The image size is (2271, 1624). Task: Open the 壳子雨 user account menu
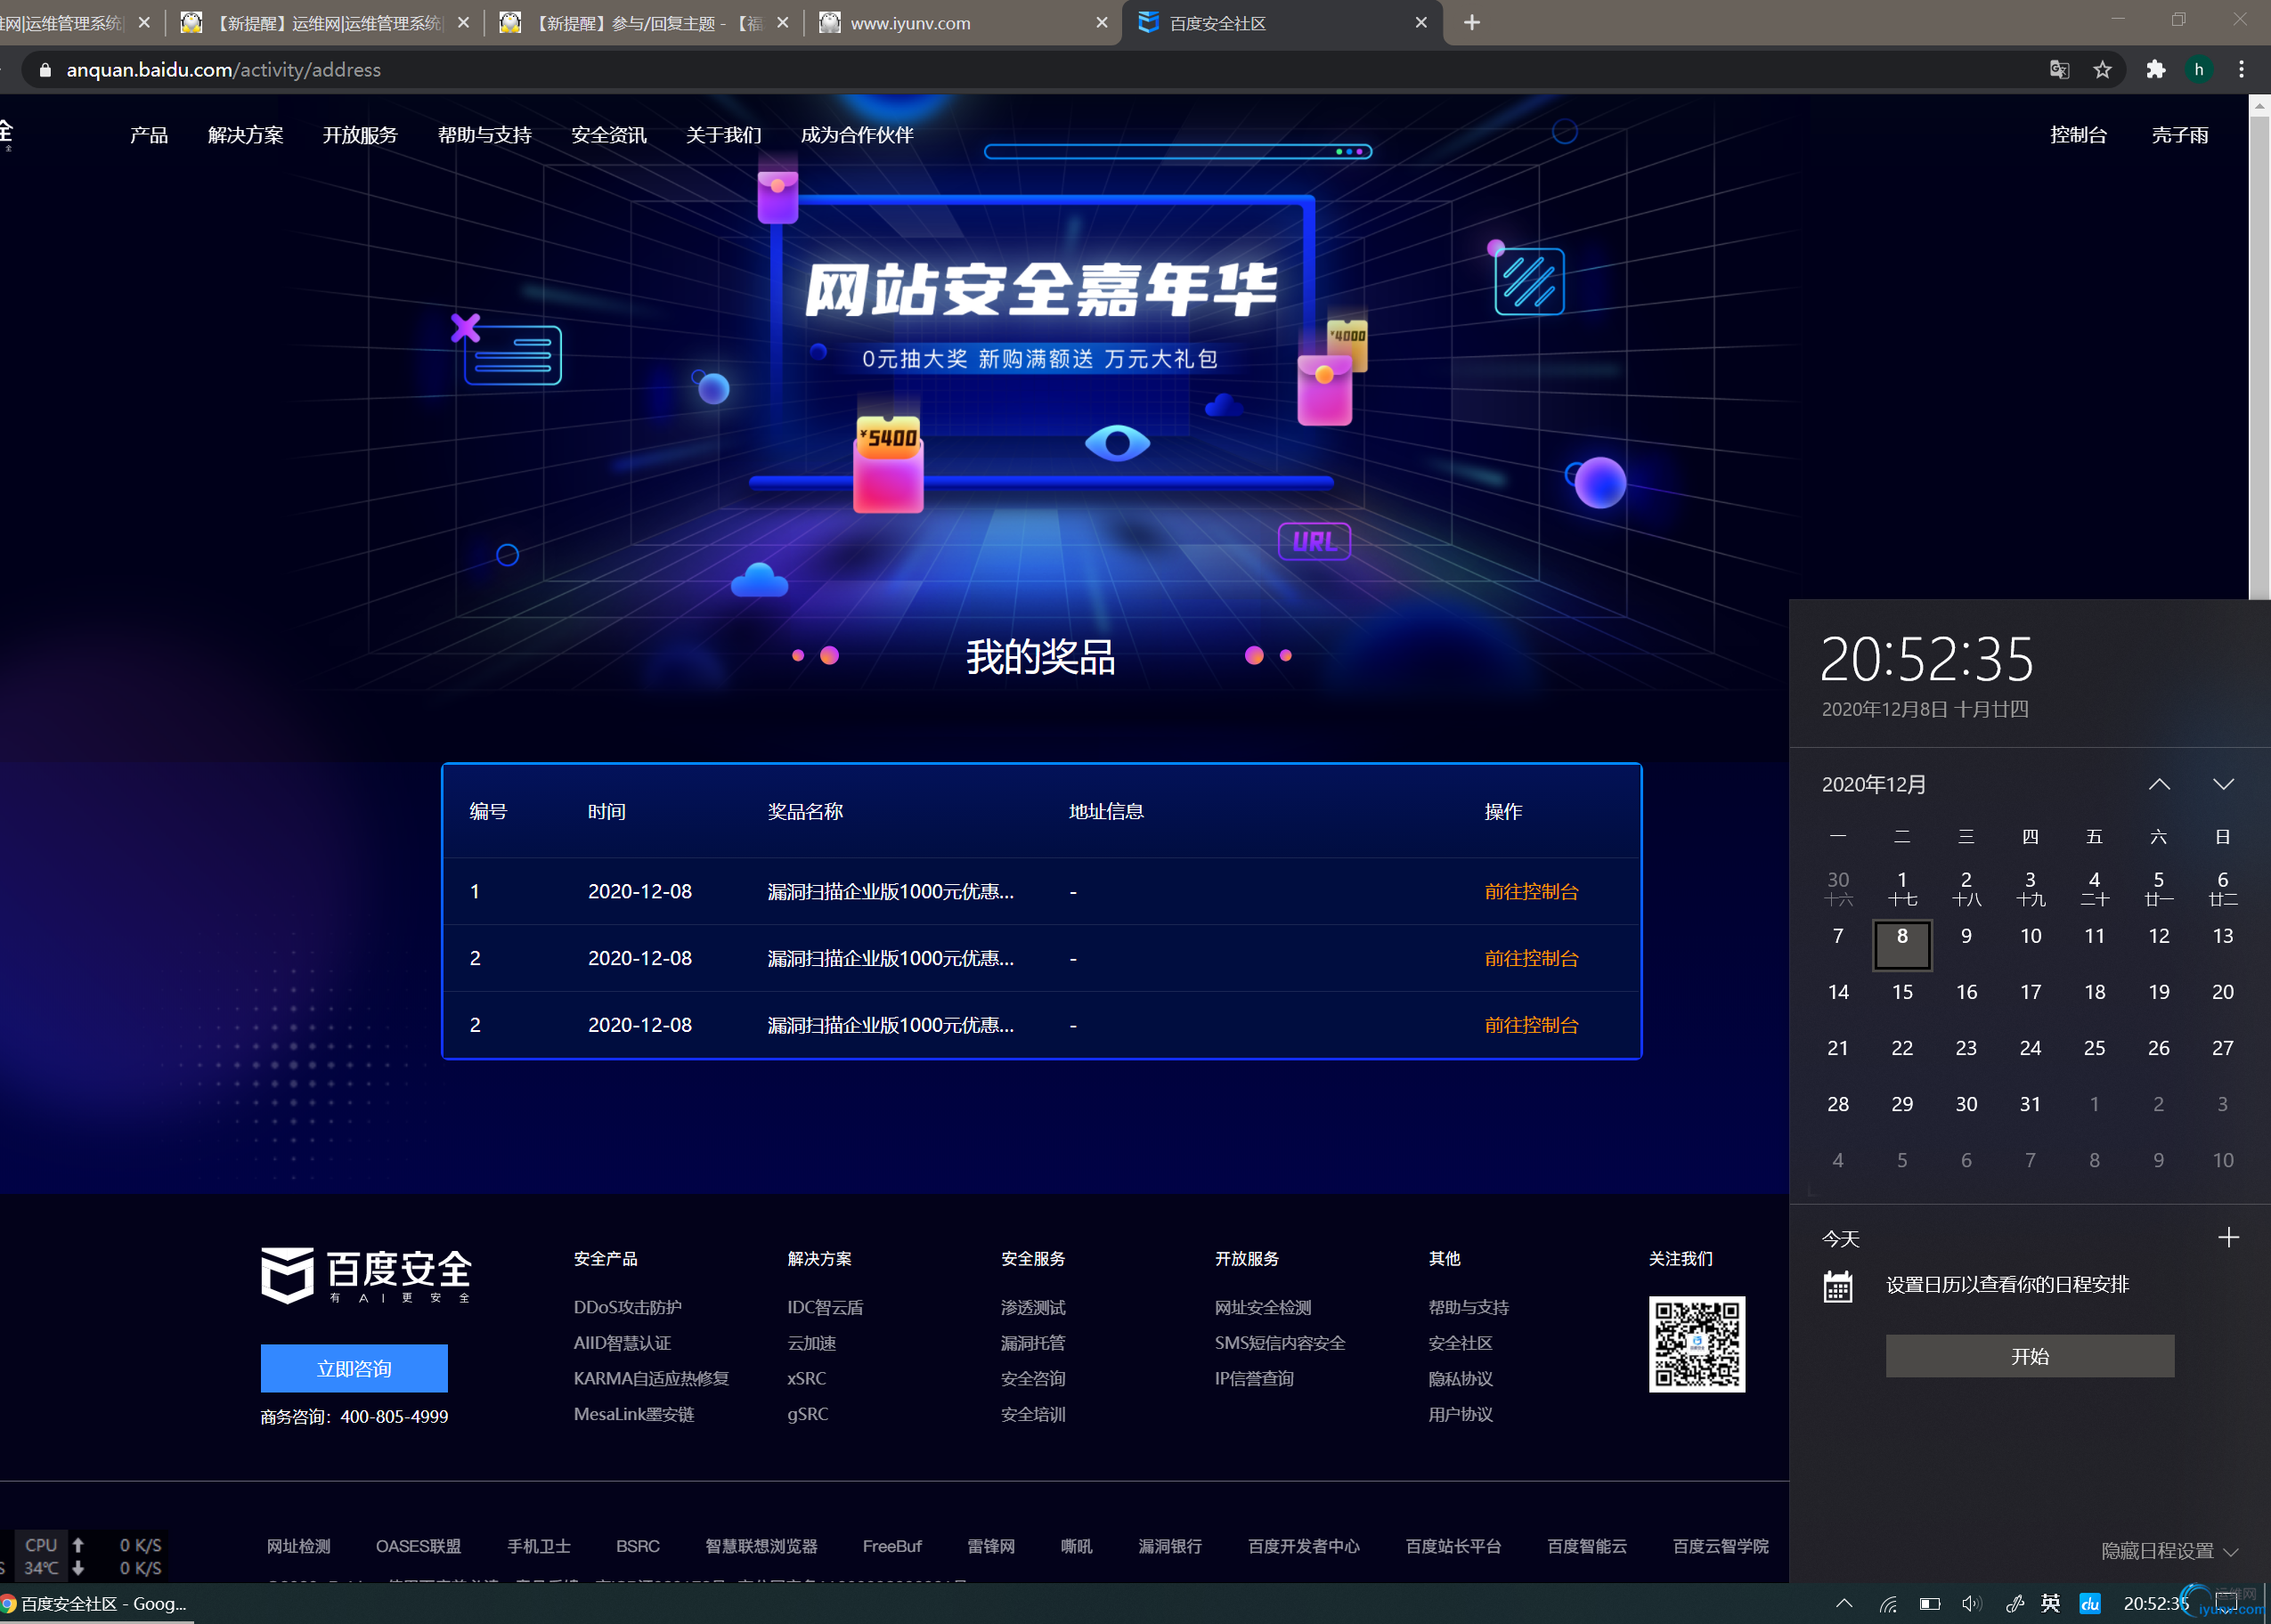click(x=2180, y=135)
